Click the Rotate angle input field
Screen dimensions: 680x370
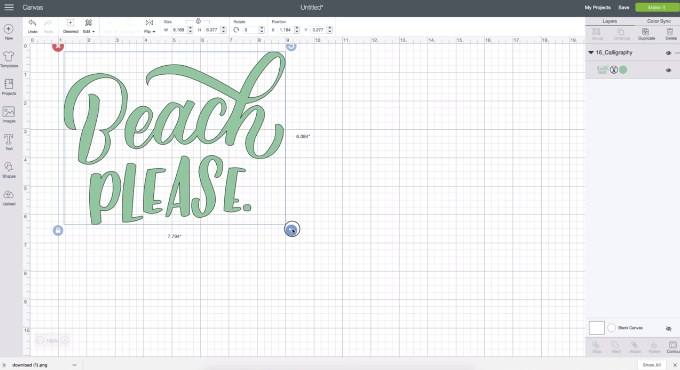pyautogui.click(x=250, y=30)
